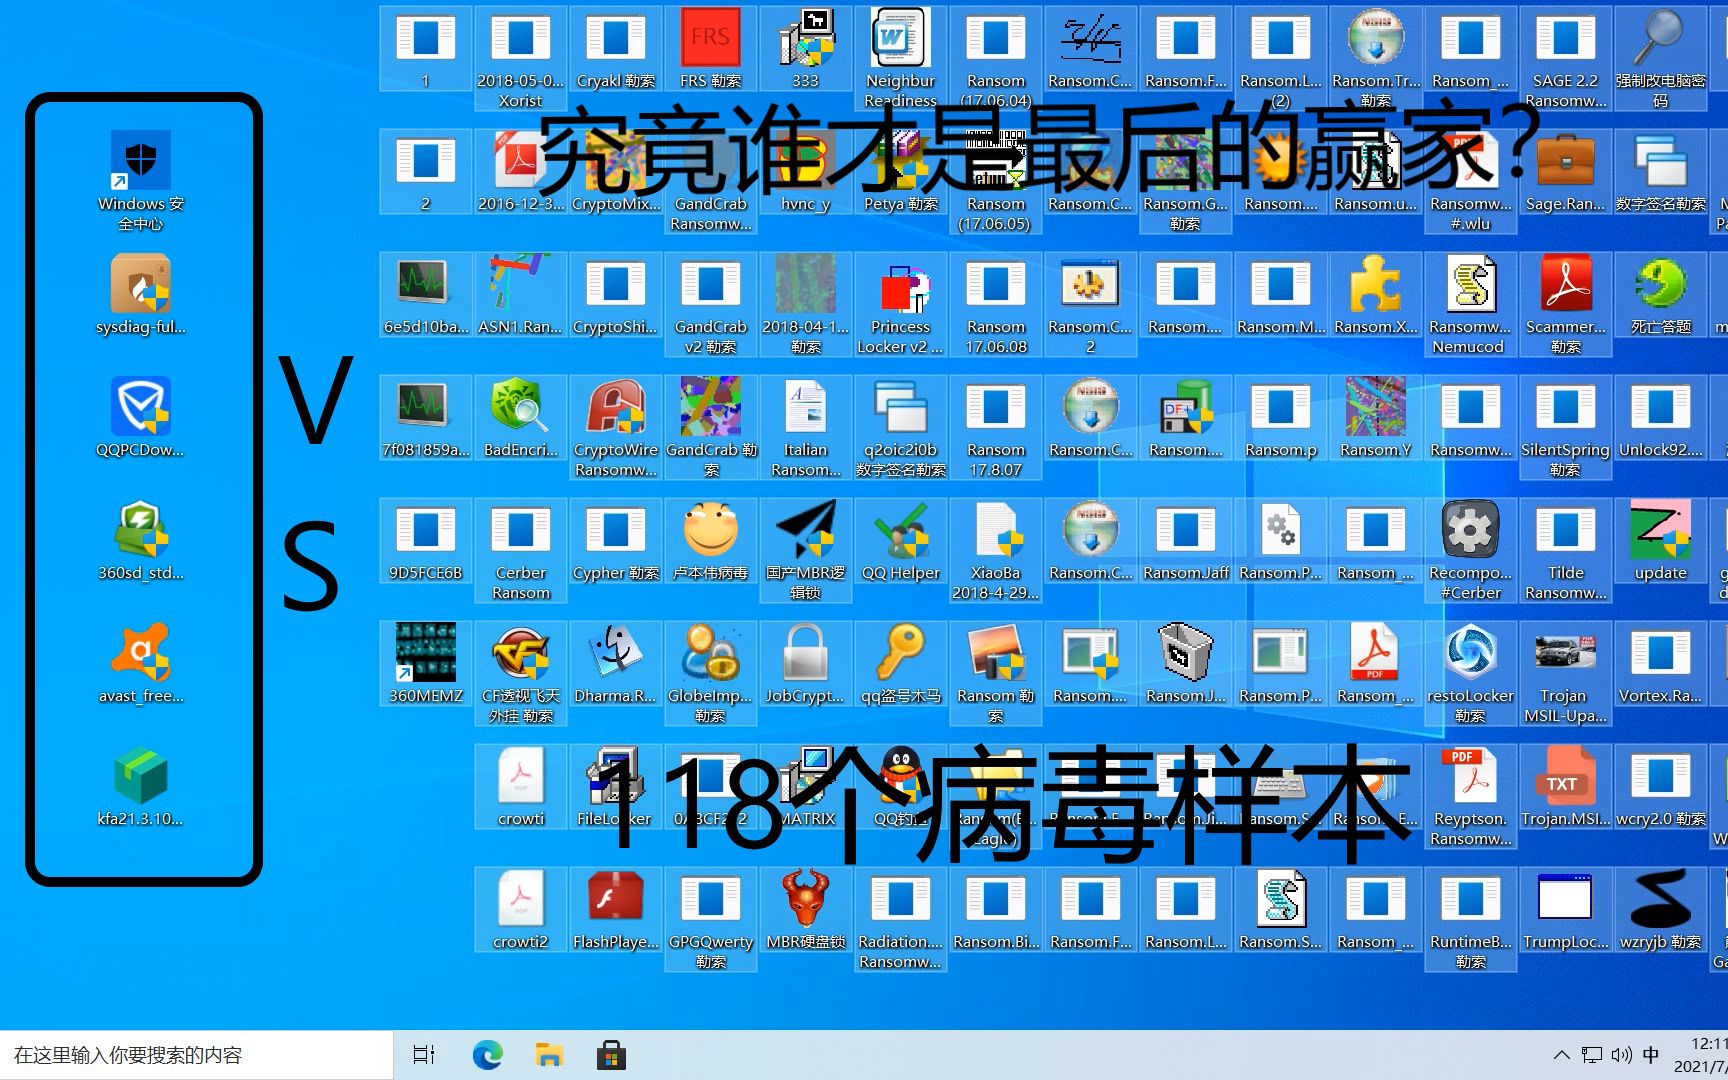Open File Explorer from the taskbar
The width and height of the screenshot is (1728, 1080).
tap(549, 1055)
